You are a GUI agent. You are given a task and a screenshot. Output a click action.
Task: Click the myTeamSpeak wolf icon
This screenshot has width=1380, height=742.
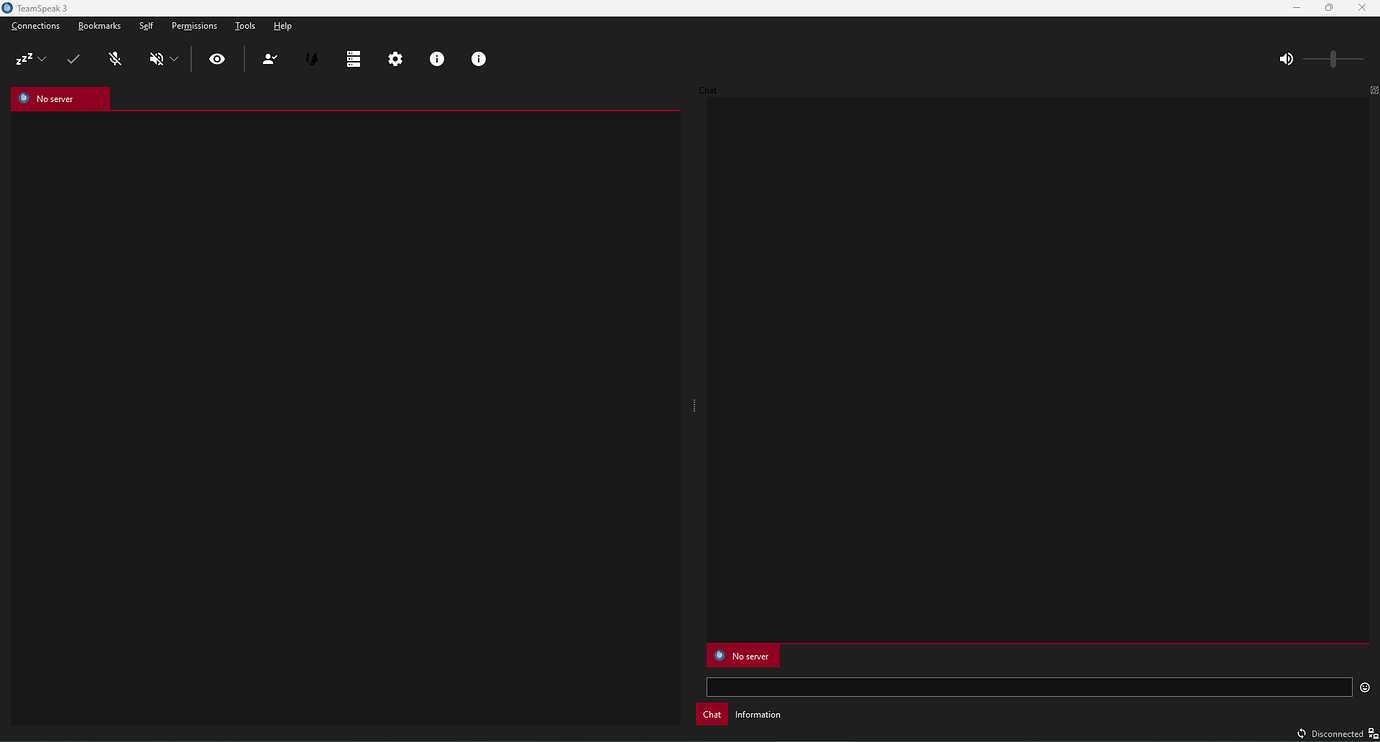point(311,58)
